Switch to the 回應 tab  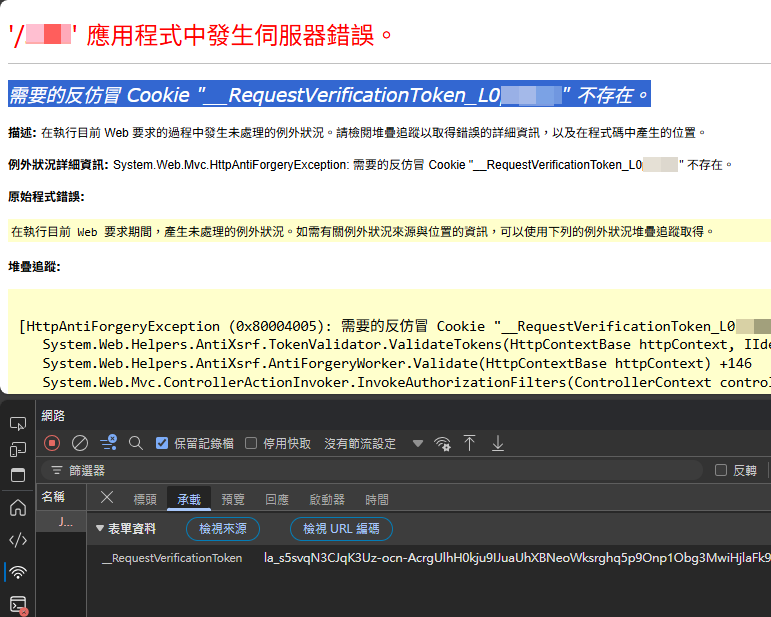coord(277,499)
